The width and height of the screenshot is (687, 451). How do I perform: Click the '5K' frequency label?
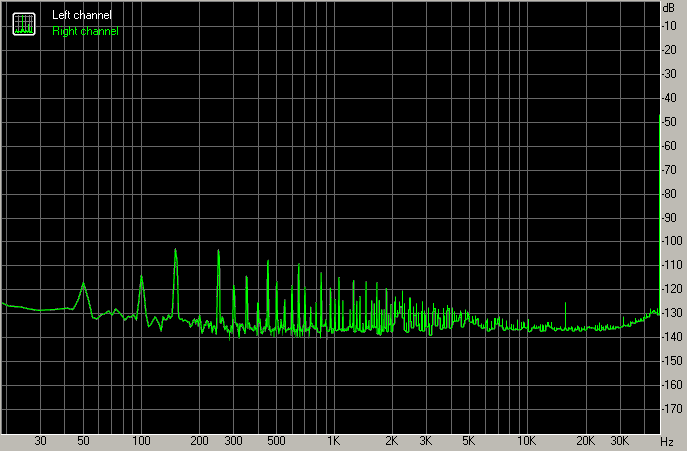click(x=468, y=441)
